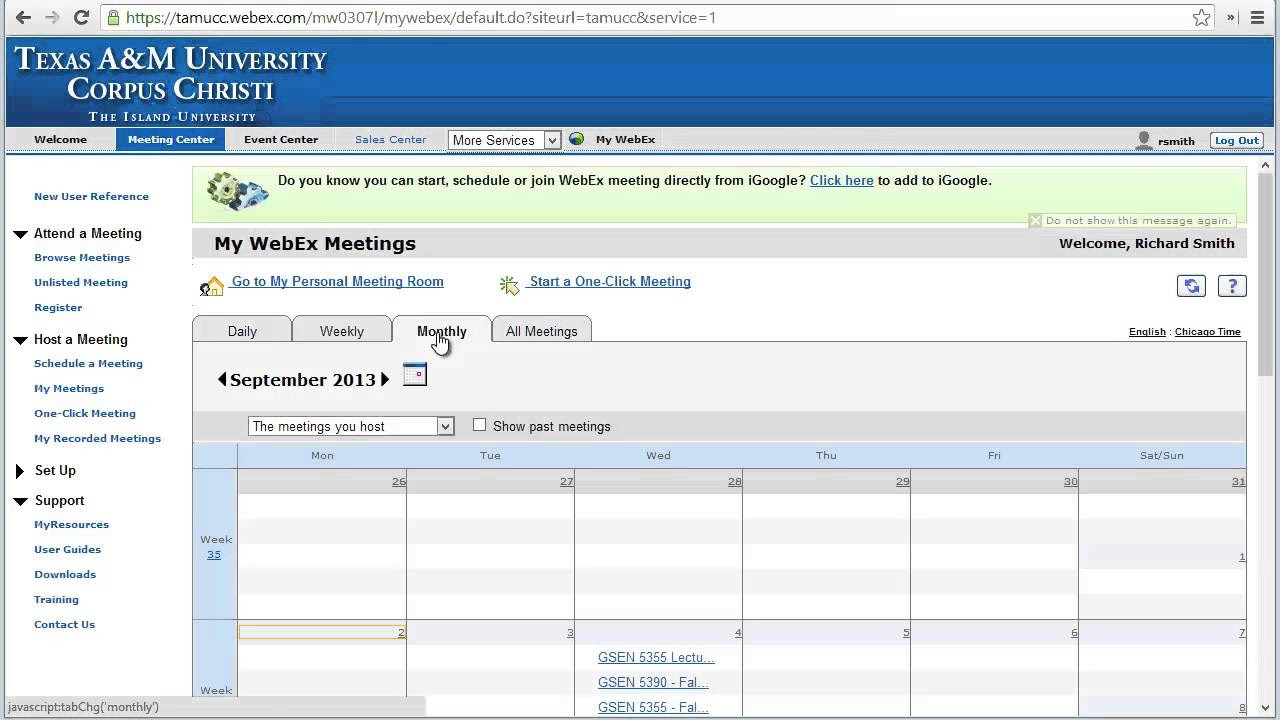Open the Welcome tab
The width and height of the screenshot is (1280, 720).
(60, 140)
